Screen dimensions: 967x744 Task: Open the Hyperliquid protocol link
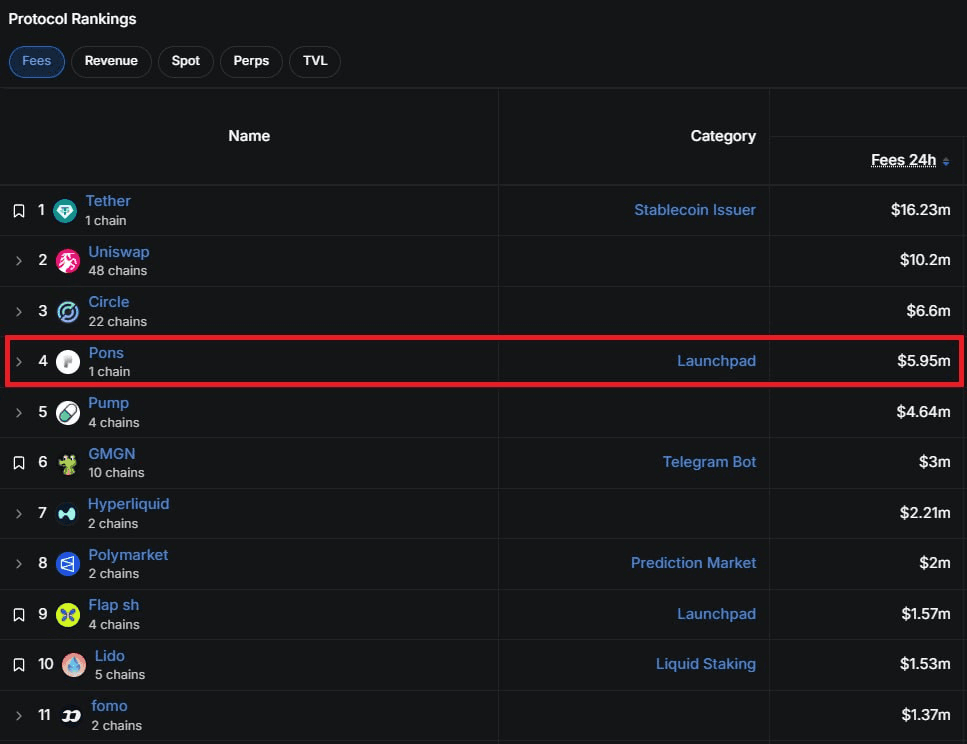click(128, 504)
